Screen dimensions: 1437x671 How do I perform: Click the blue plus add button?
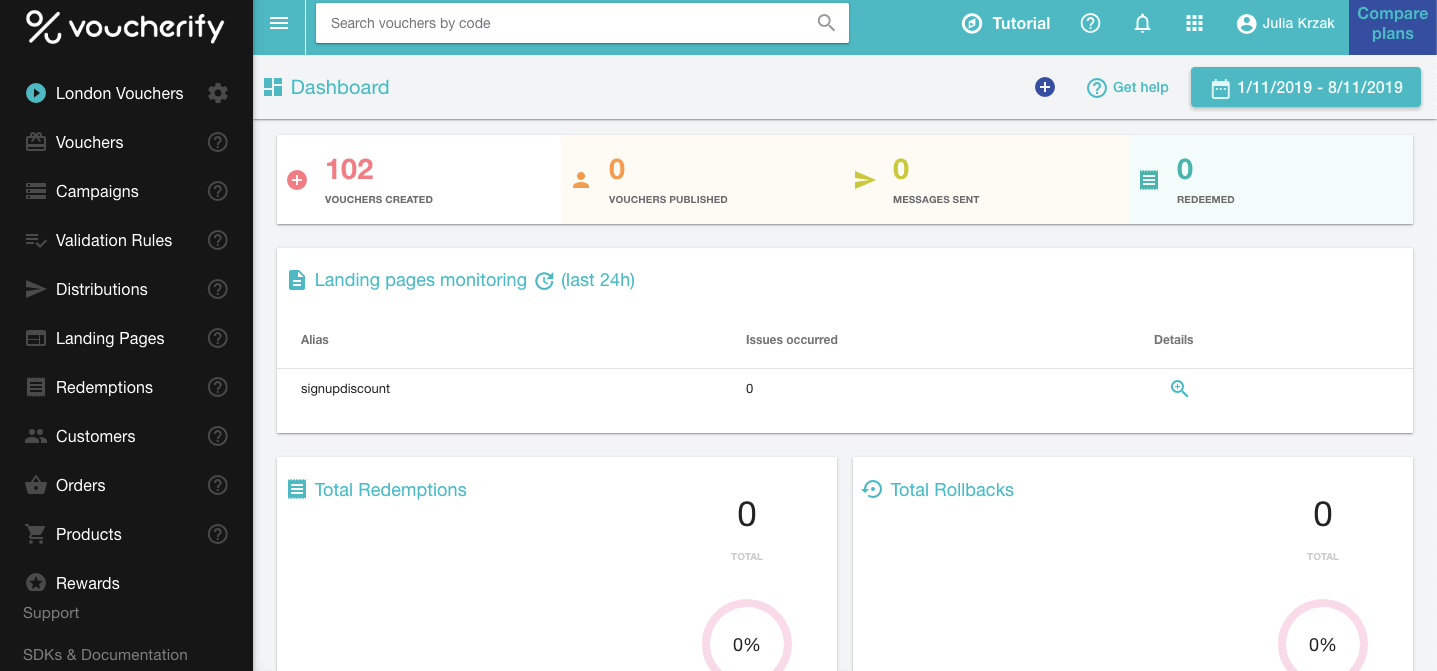1045,87
